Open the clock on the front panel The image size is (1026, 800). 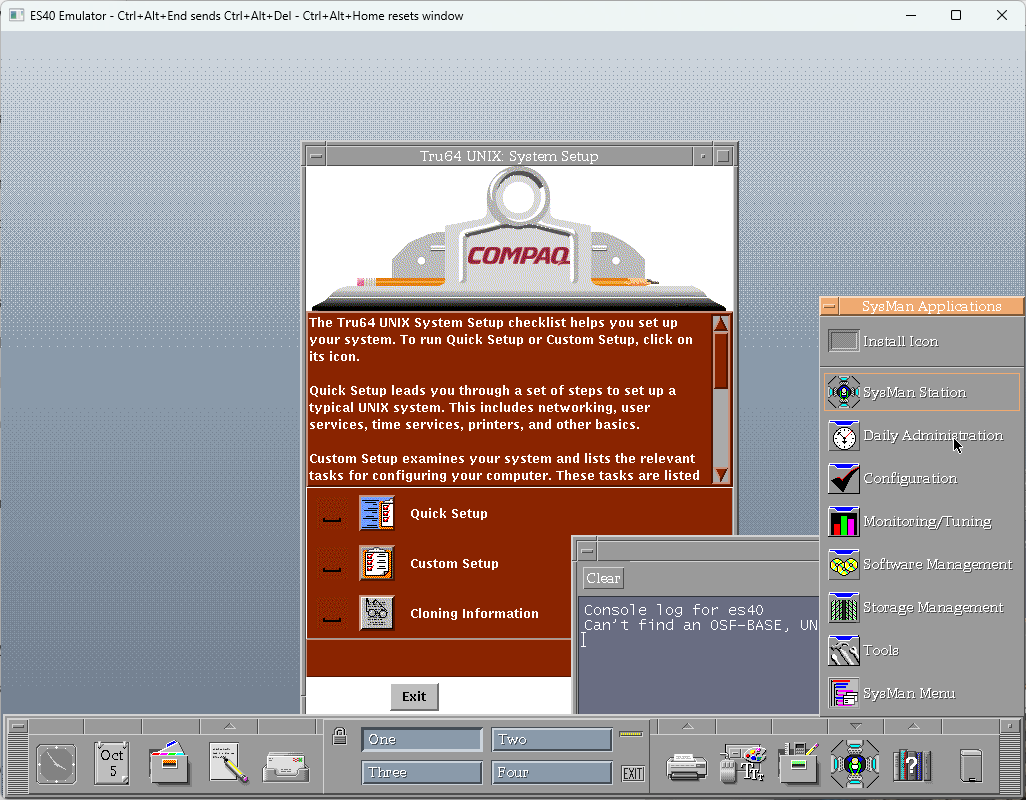pos(56,763)
